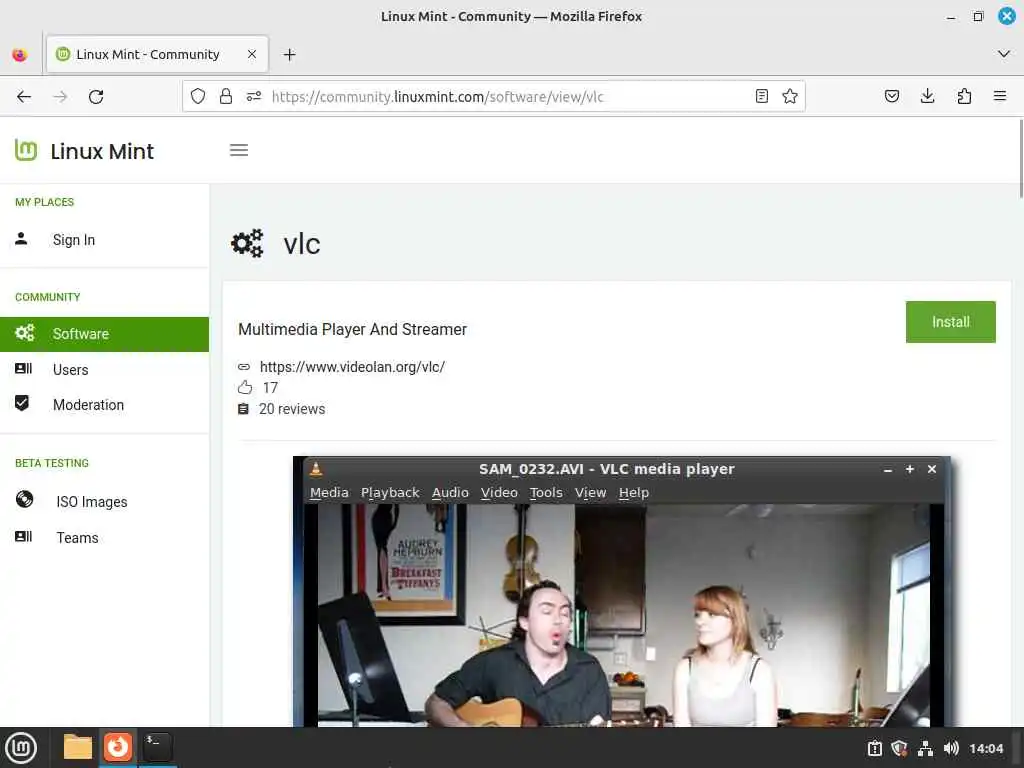Viewport: 1024px width, 768px height.
Task: Click the green Install button
Action: click(950, 322)
